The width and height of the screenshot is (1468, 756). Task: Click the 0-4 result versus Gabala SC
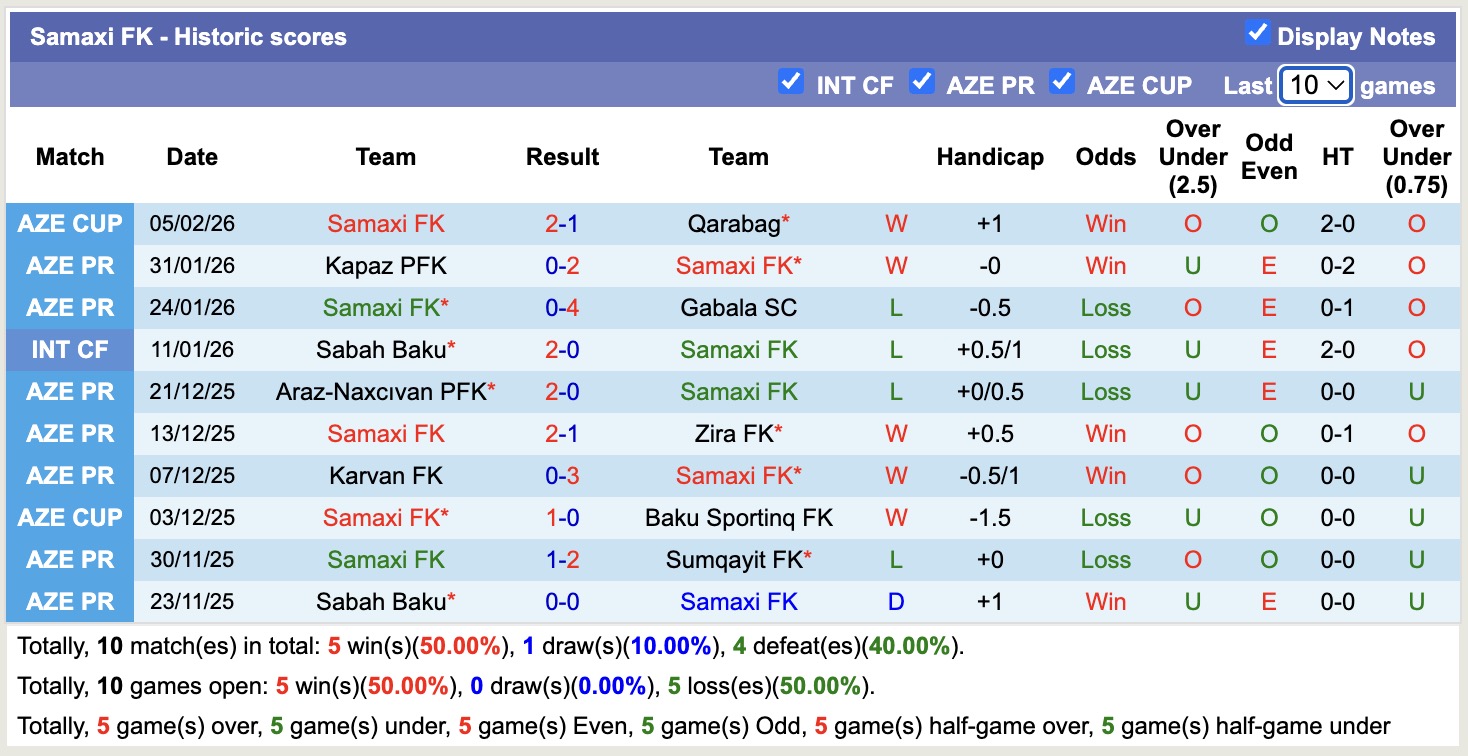click(562, 308)
